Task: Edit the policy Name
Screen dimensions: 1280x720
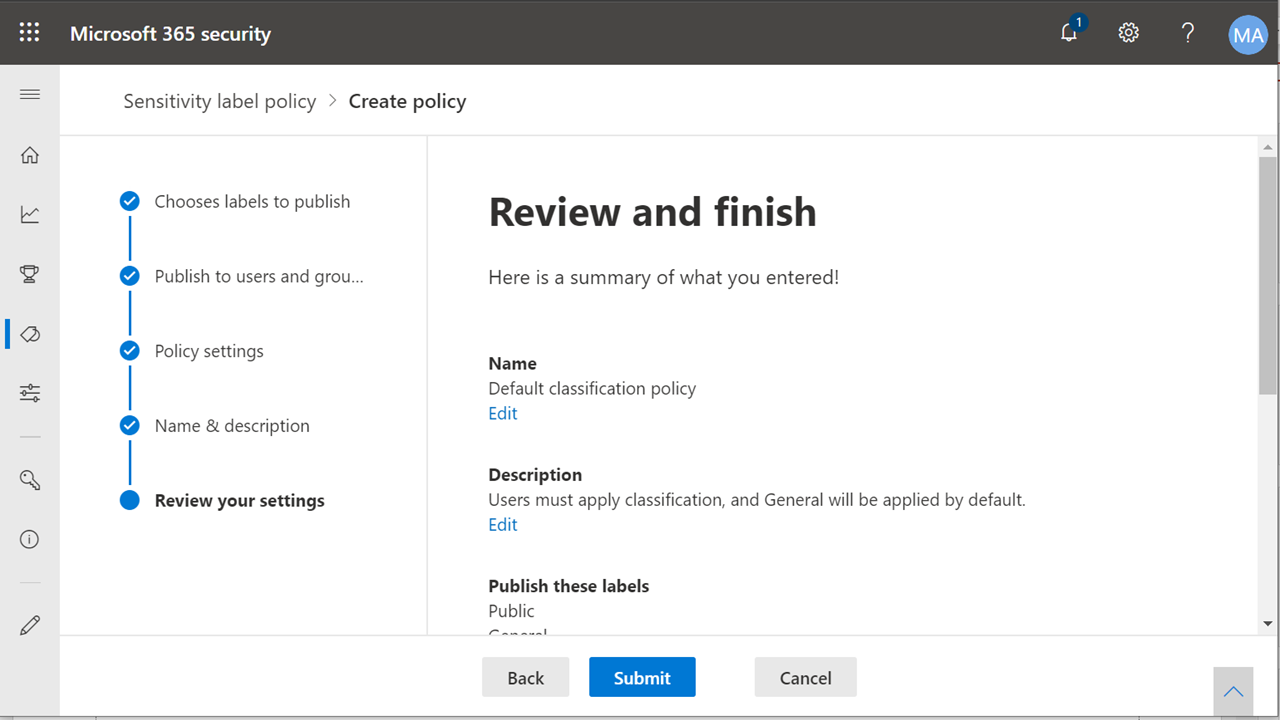Action: pos(503,413)
